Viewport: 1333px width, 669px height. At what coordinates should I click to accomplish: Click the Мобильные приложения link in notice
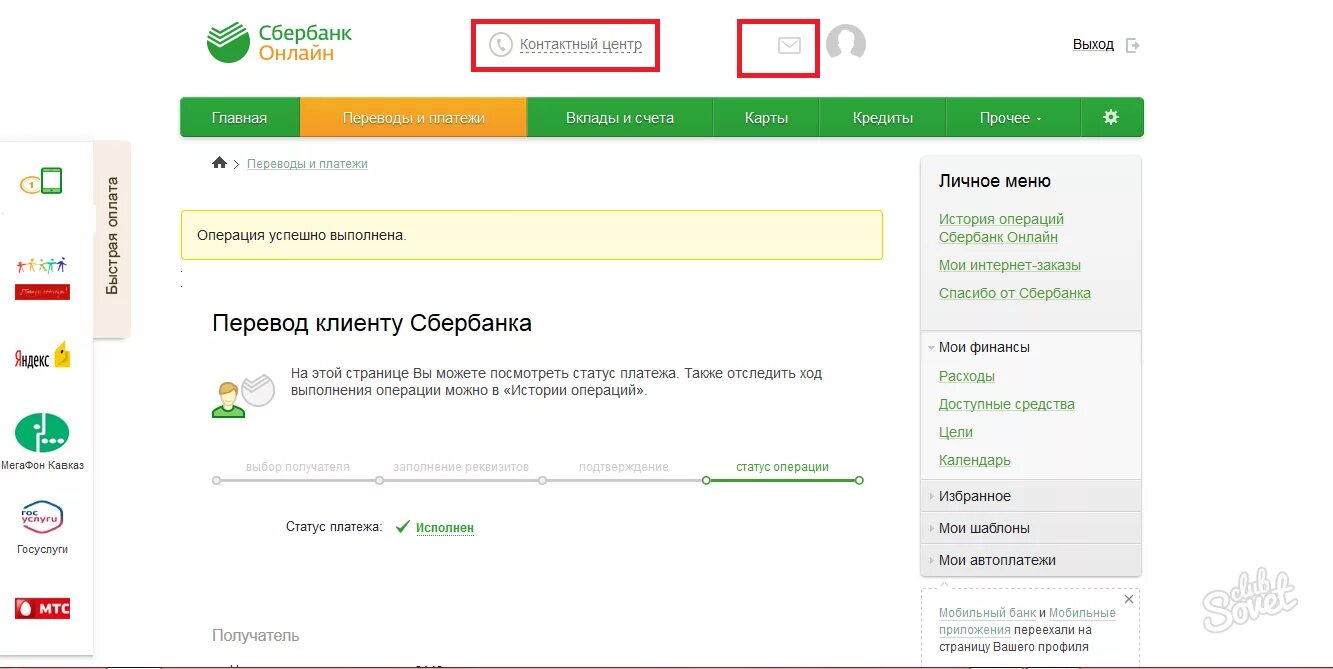point(1027,621)
